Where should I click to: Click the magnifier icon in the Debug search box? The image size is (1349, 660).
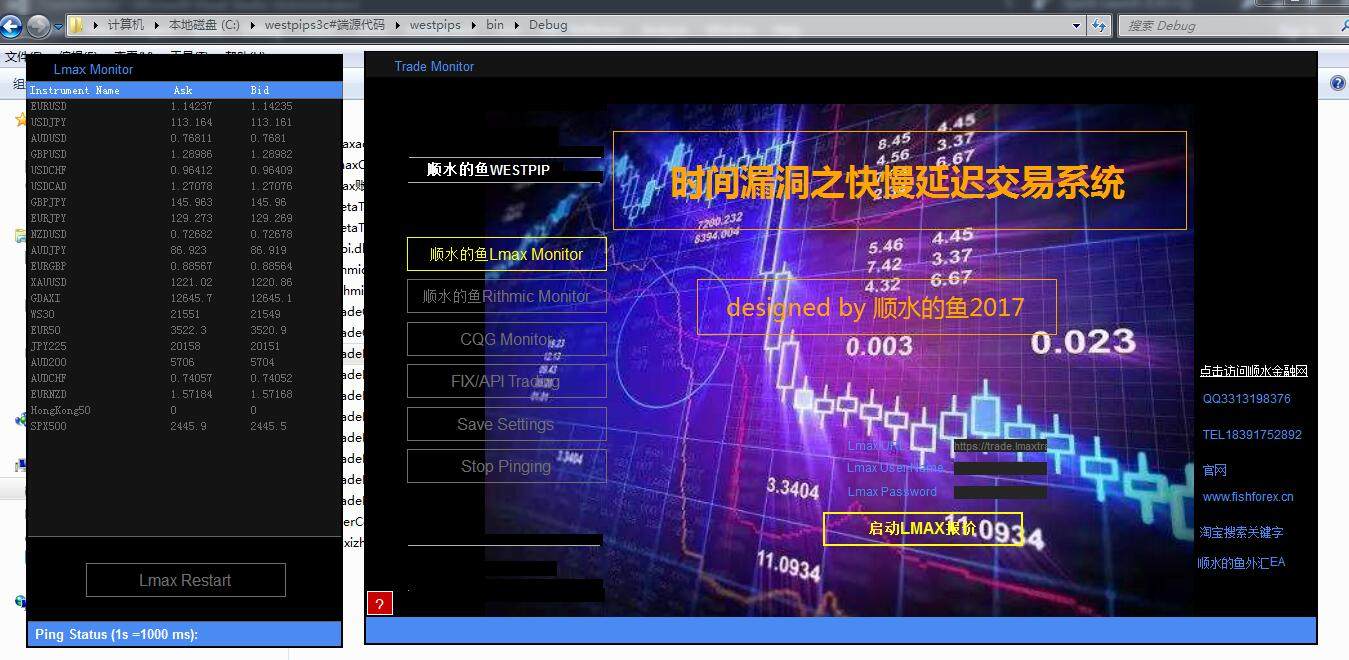(1343, 25)
